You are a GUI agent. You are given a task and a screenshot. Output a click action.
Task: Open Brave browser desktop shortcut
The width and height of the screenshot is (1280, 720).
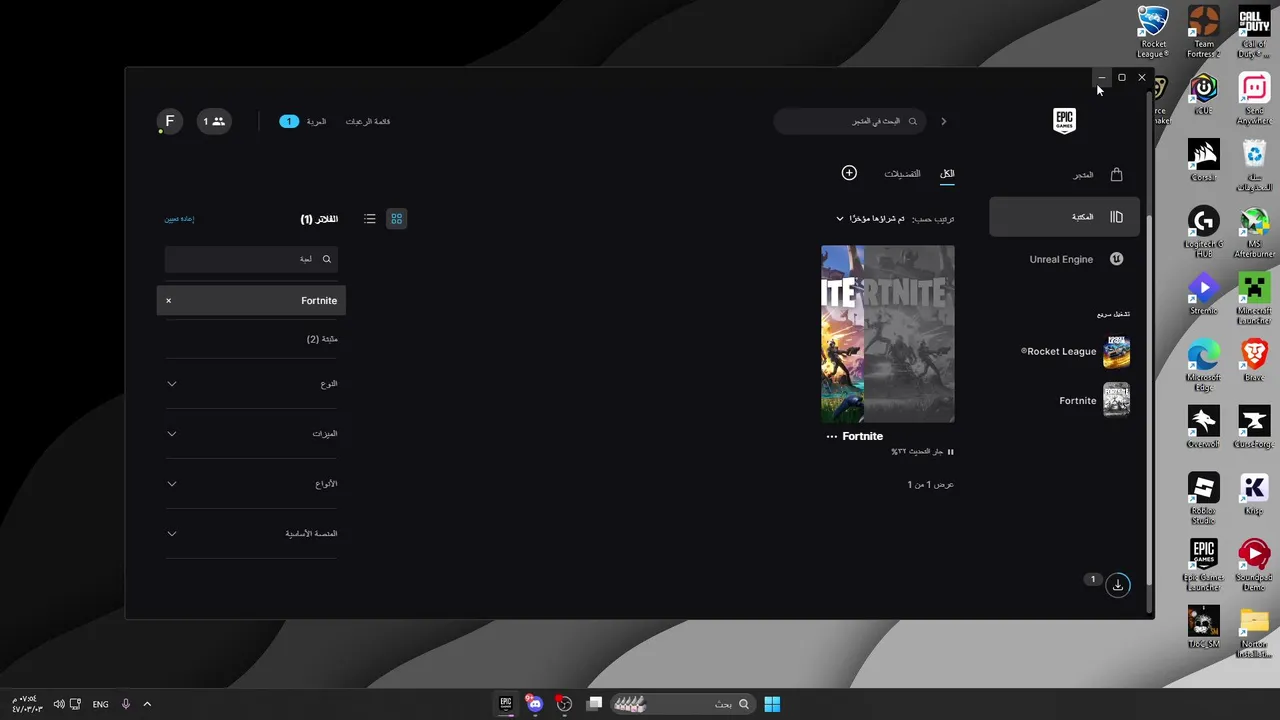[1254, 360]
